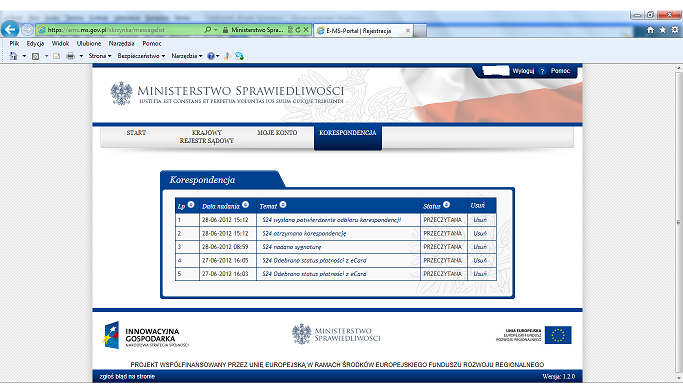Open the Ulubione menu
The height and width of the screenshot is (384, 683).
pos(89,44)
